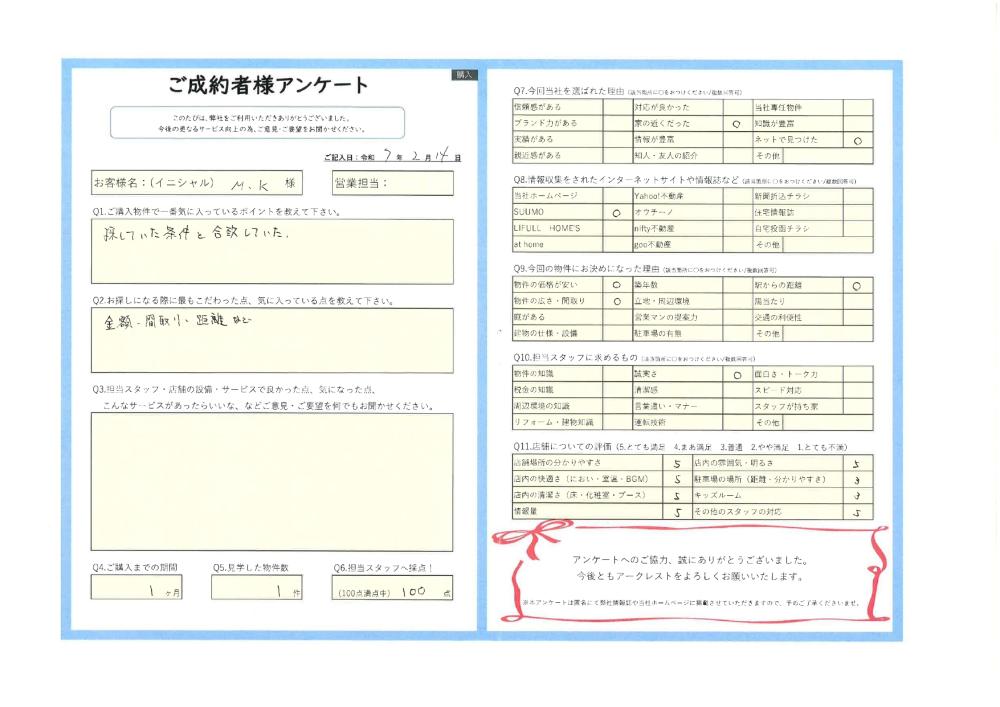Mark the cell next to 物件の広さ・間取り

click(x=617, y=301)
